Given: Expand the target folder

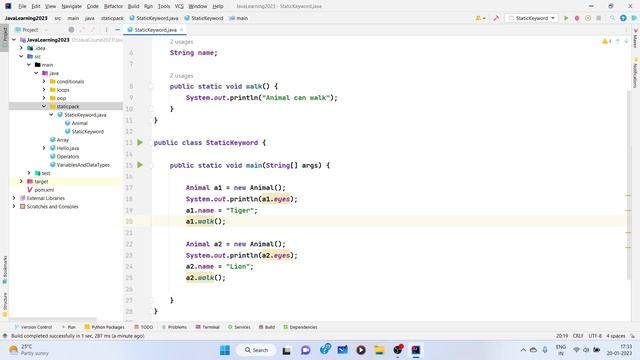Looking at the screenshot, I should pyautogui.click(x=22, y=181).
